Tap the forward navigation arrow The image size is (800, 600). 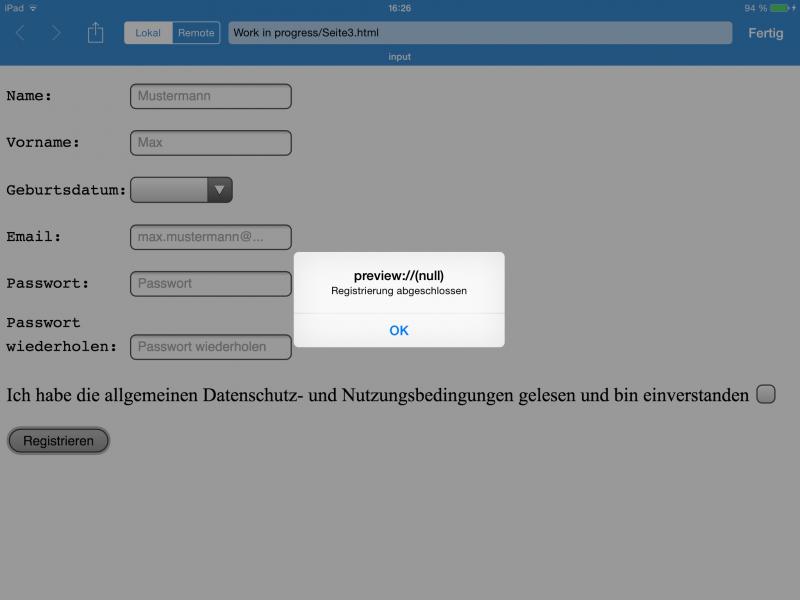pyautogui.click(x=56, y=33)
